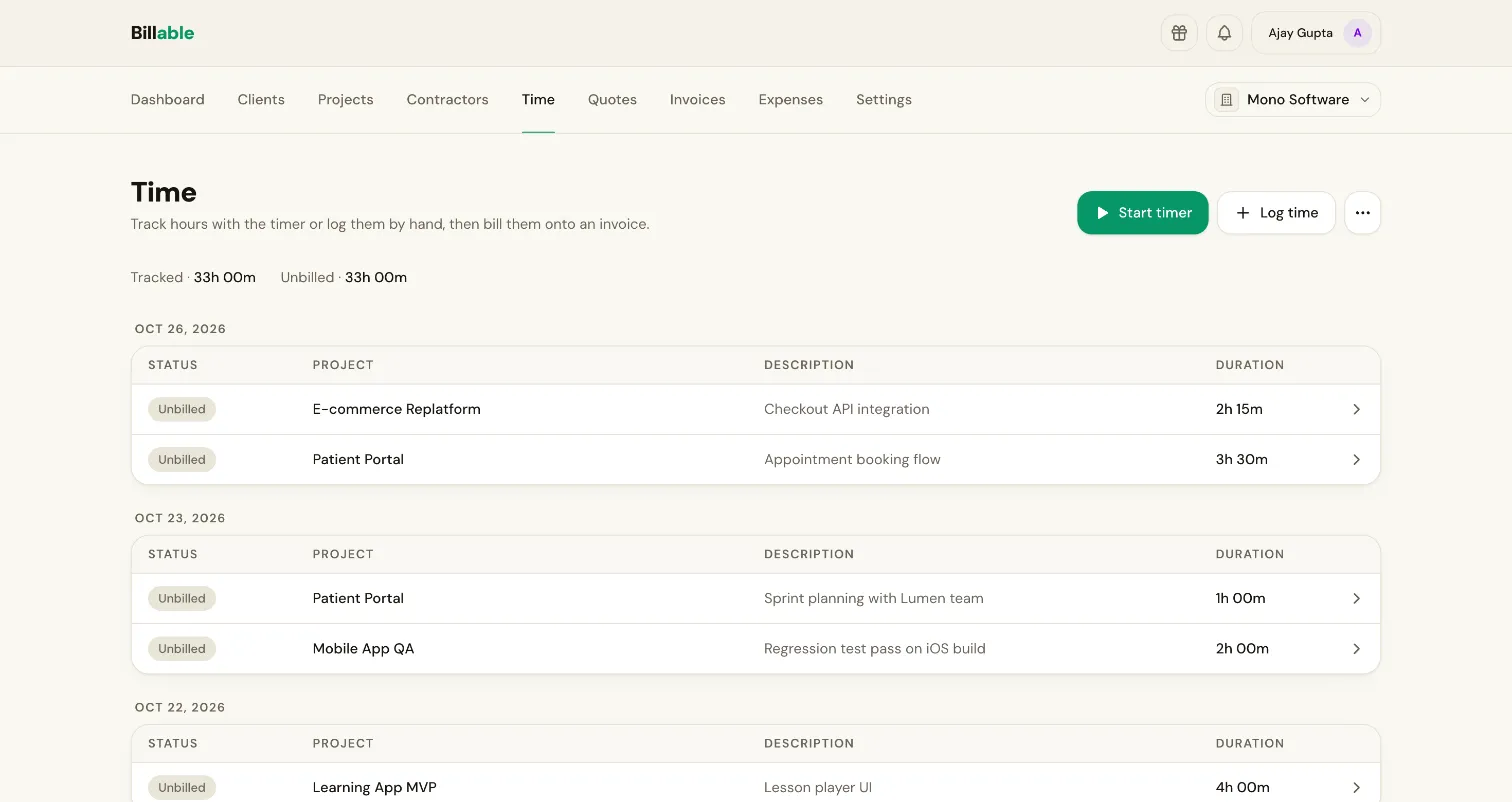1512x802 pixels.
Task: Open notifications bell
Action: [1224, 33]
